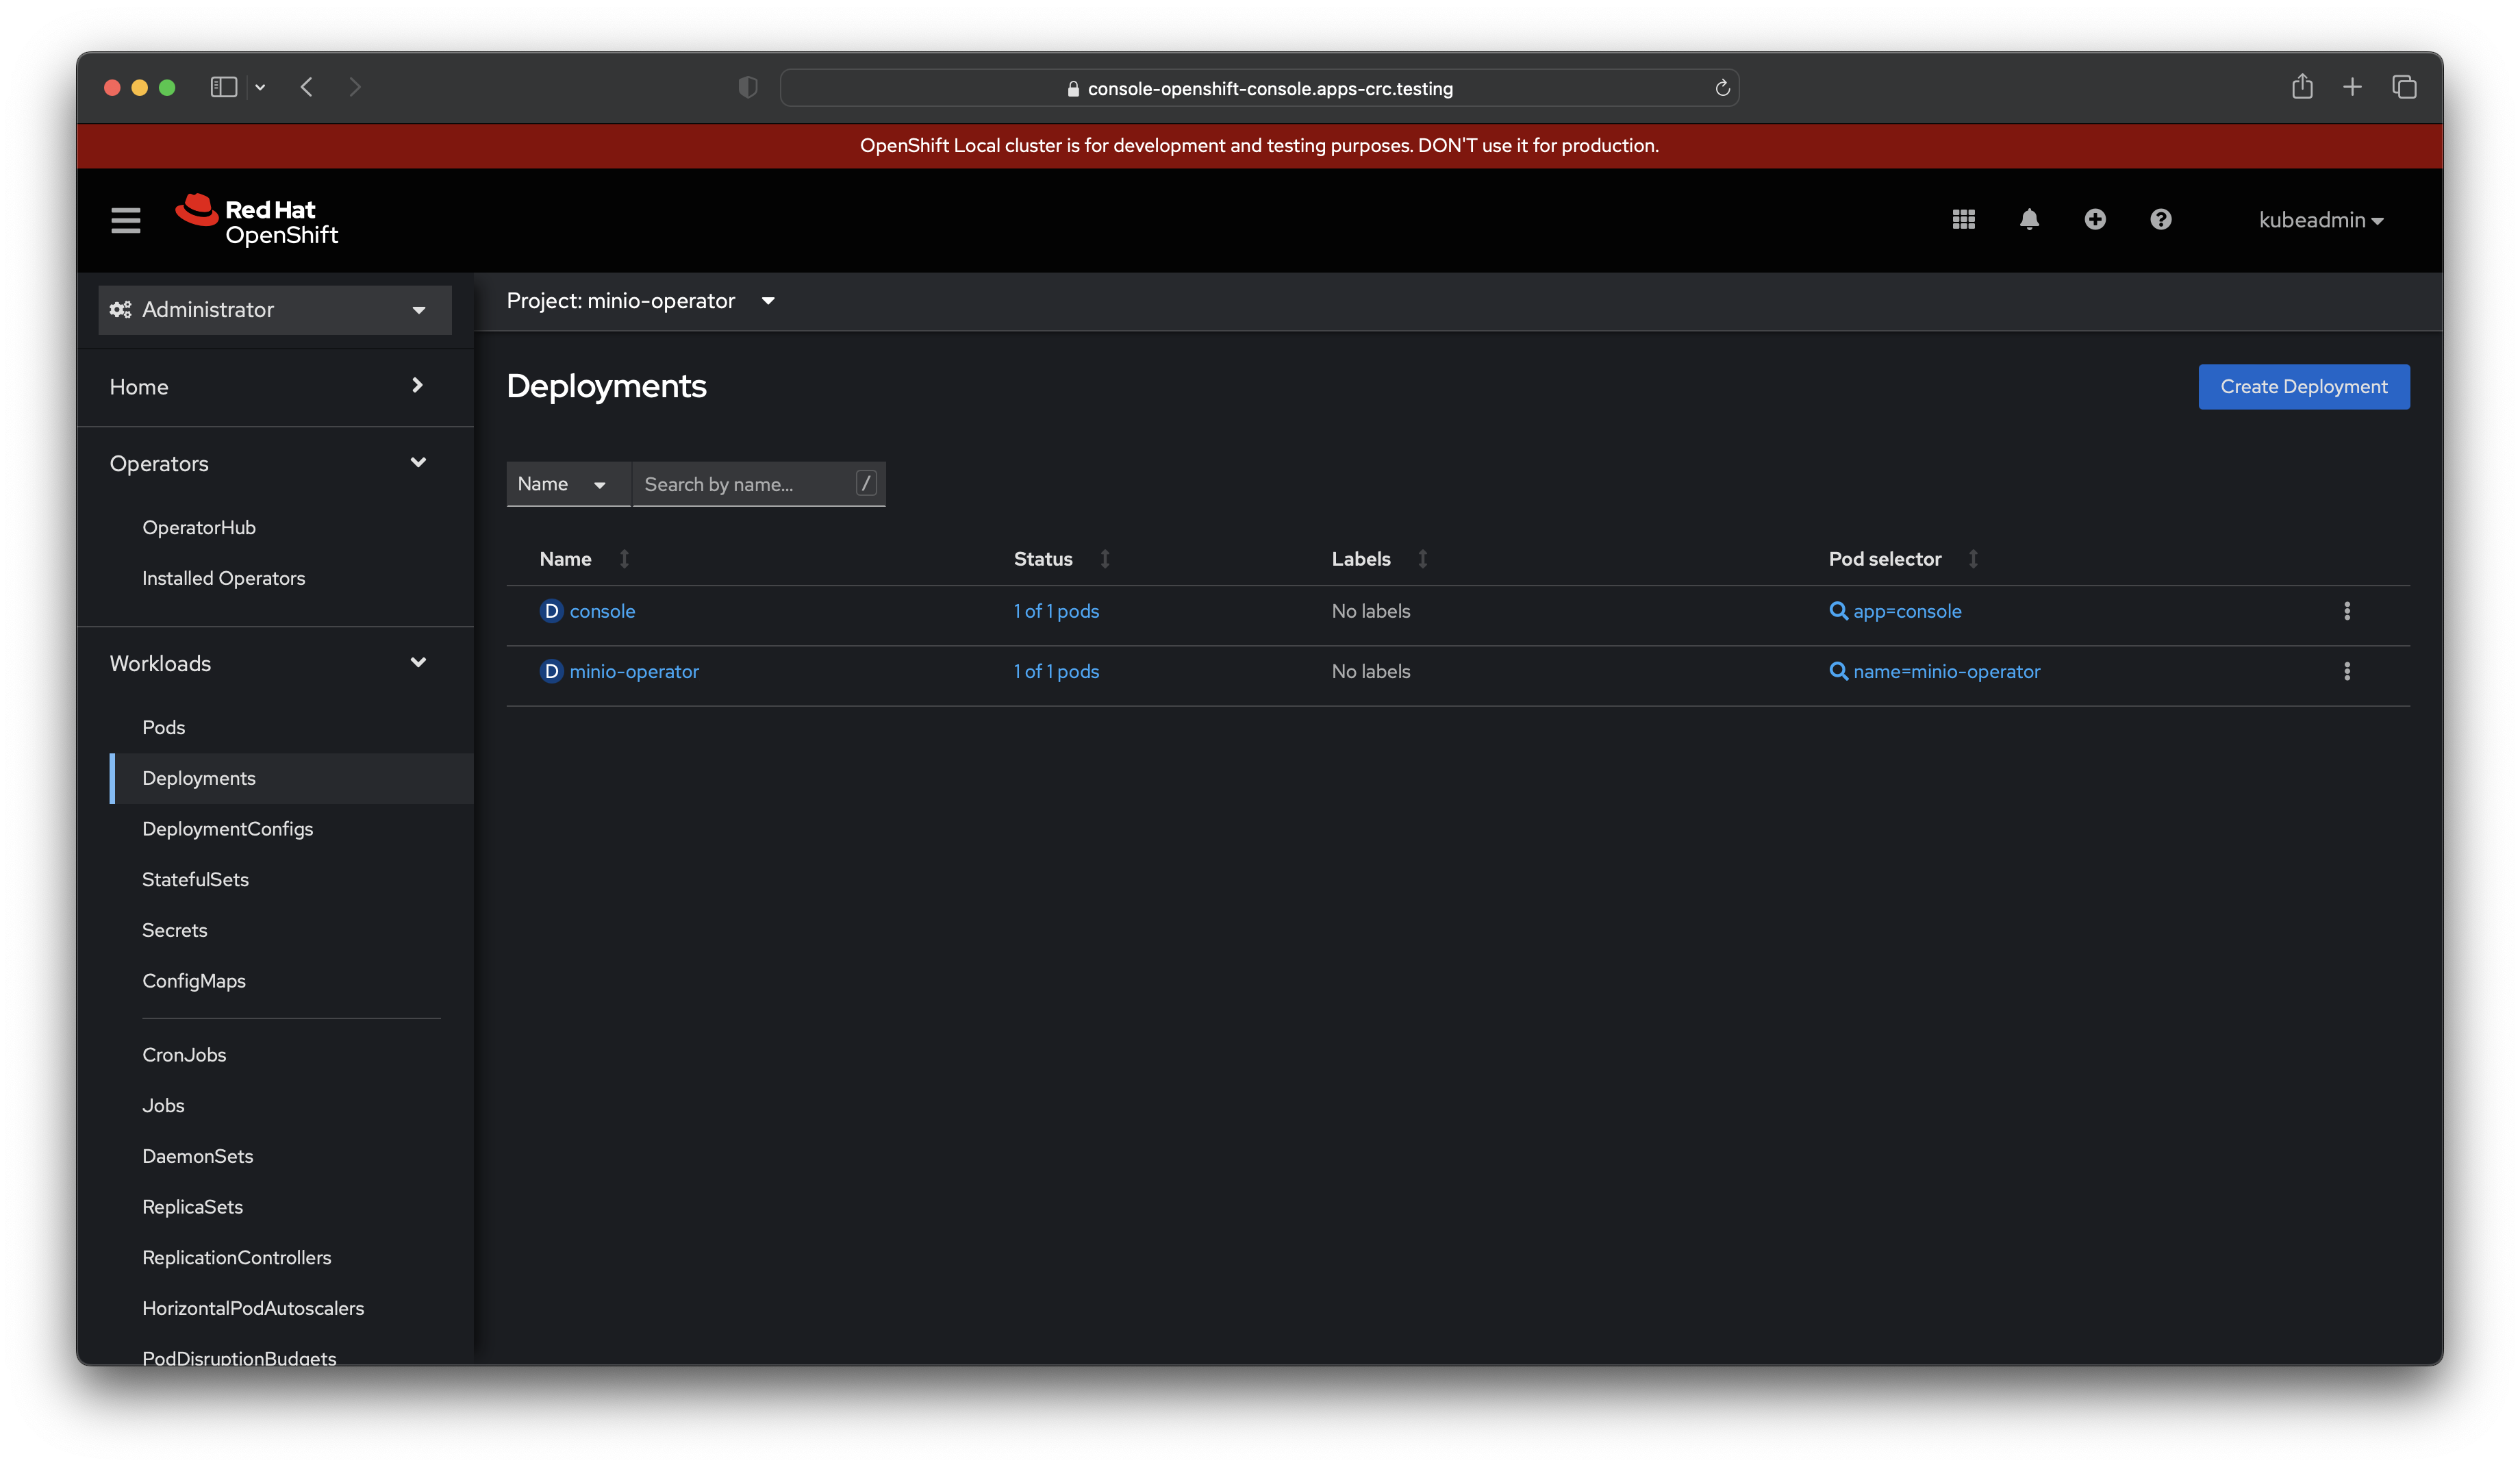Image resolution: width=2520 pixels, height=1467 pixels.
Task: Click the quick create plus icon
Action: tap(2095, 219)
